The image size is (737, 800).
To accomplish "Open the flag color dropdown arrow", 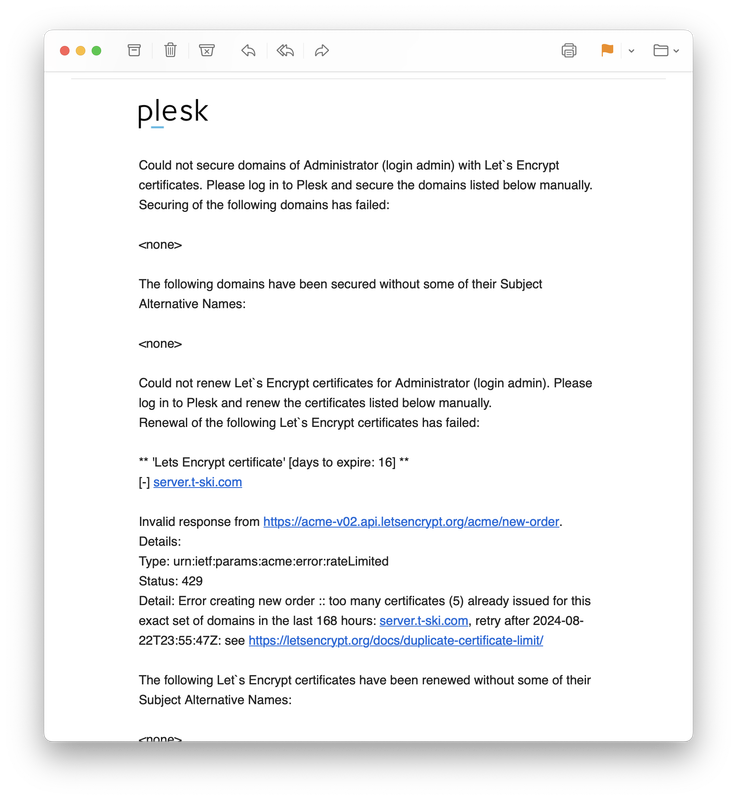I will (x=631, y=51).
